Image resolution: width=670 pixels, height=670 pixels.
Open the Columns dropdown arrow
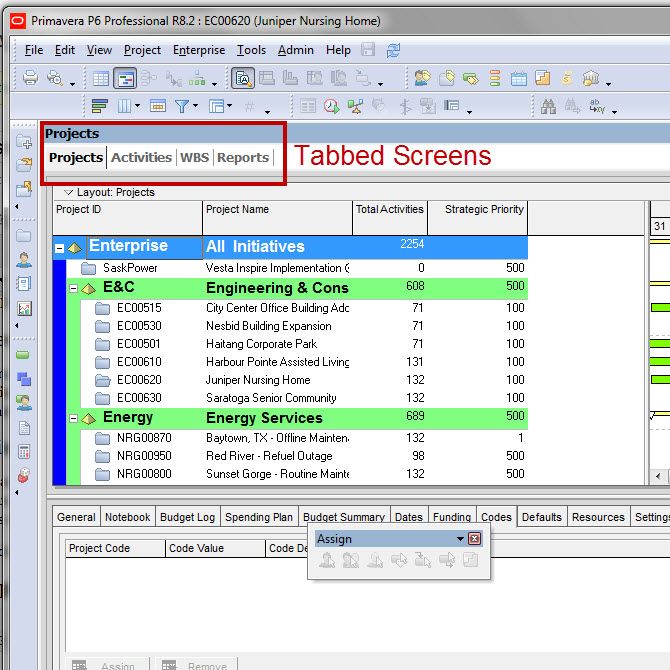click(x=138, y=106)
